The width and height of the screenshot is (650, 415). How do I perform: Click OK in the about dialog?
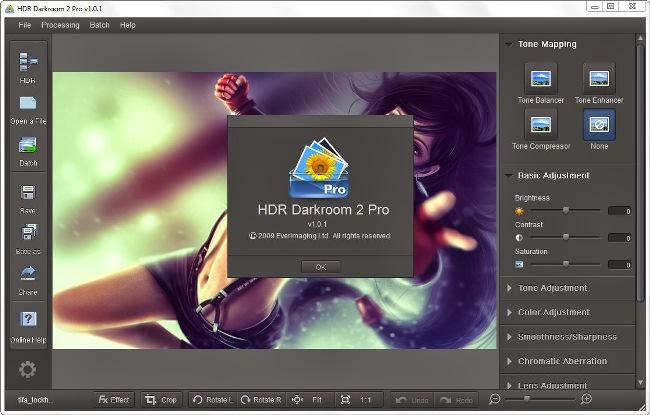pyautogui.click(x=321, y=267)
